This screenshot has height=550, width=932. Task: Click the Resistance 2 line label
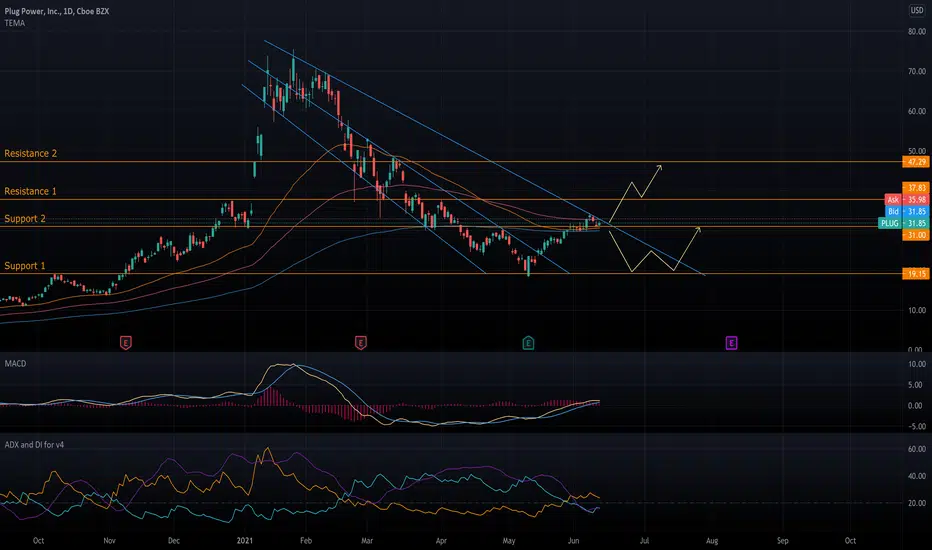(x=31, y=153)
